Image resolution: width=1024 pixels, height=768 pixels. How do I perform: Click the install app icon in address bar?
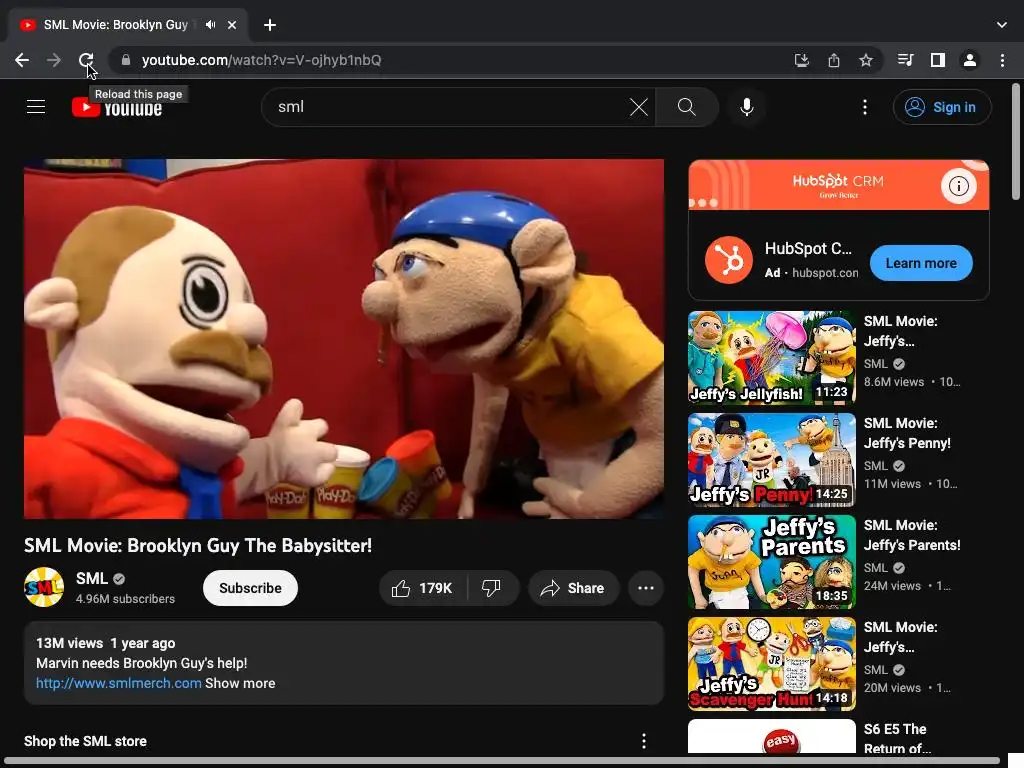(x=801, y=60)
